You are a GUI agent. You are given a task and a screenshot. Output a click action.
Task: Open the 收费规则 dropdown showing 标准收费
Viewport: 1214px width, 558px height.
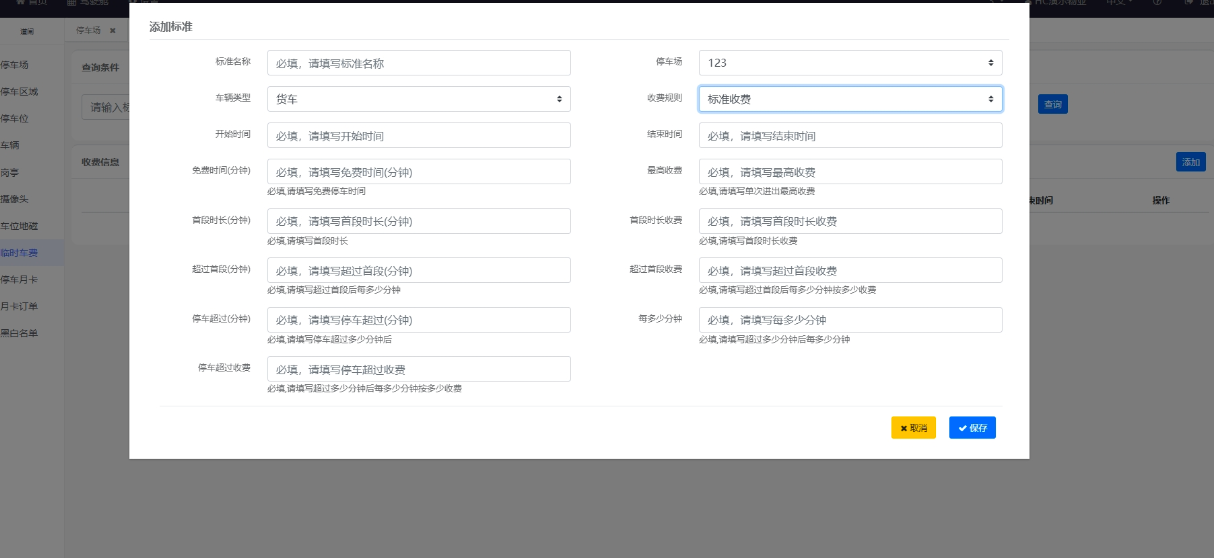click(x=850, y=99)
